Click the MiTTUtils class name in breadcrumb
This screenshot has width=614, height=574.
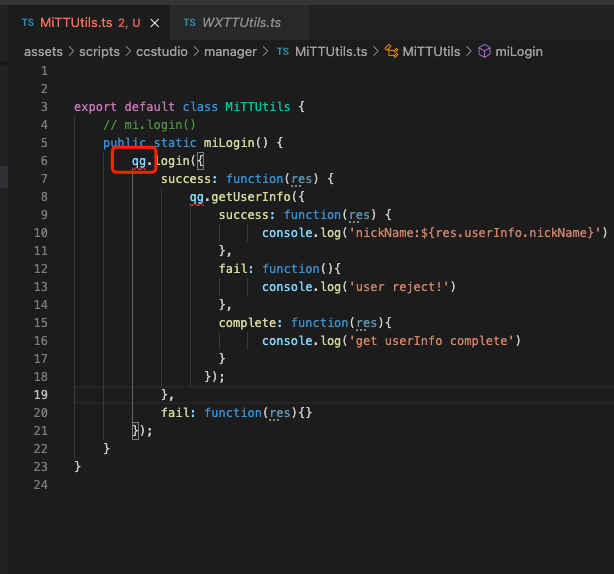click(x=432, y=51)
